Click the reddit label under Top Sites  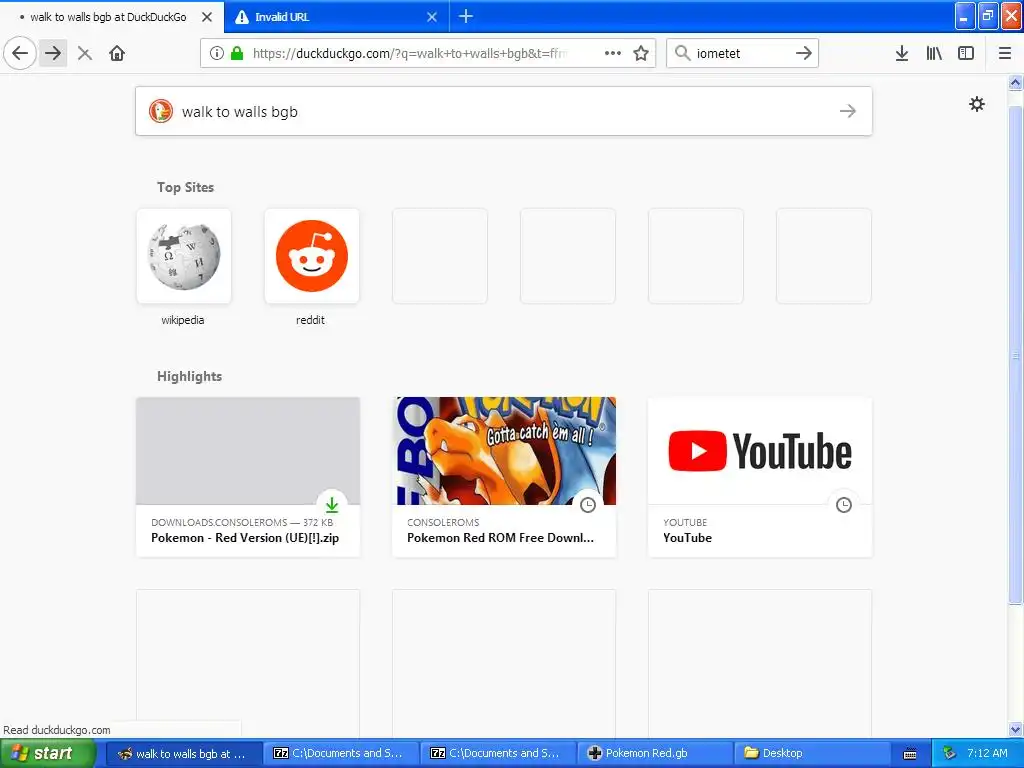pos(310,320)
